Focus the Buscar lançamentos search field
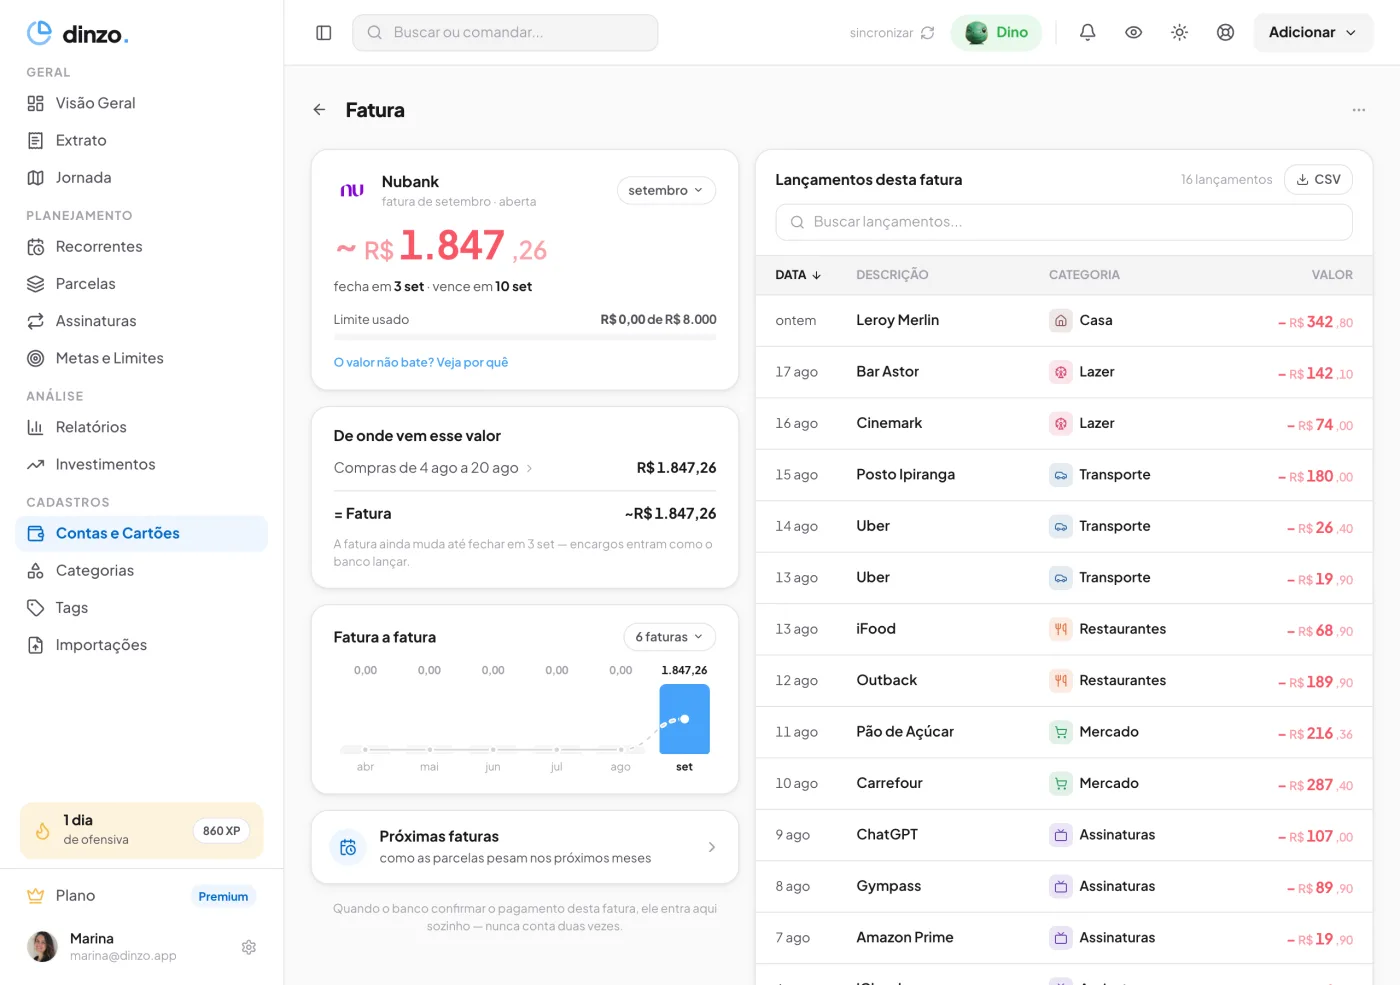 (x=1064, y=222)
